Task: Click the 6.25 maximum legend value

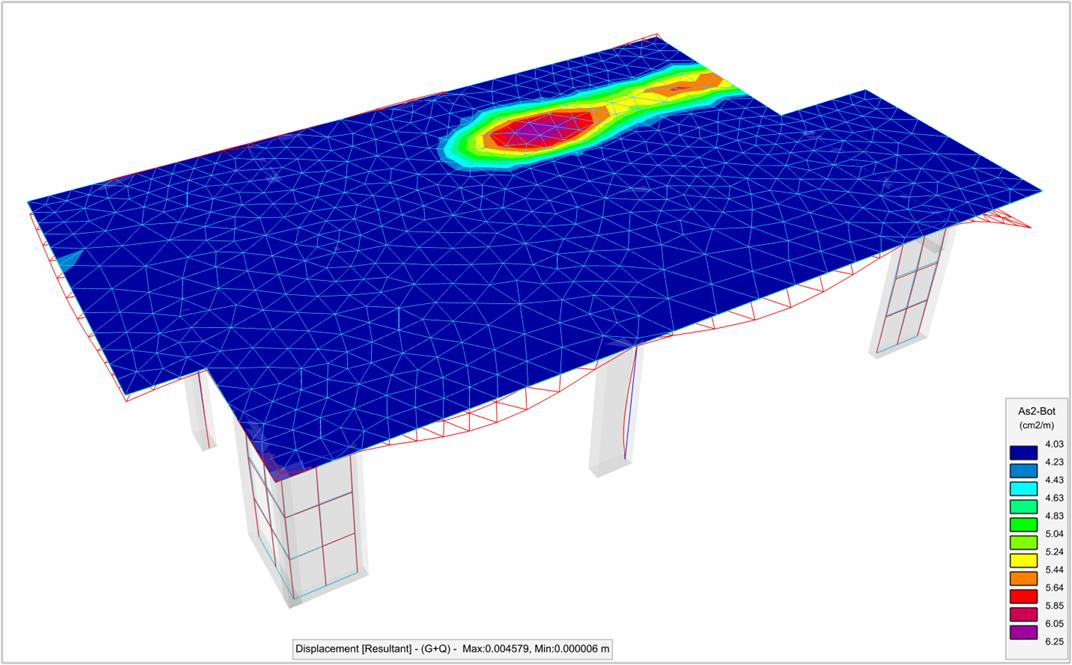Action: [1054, 641]
